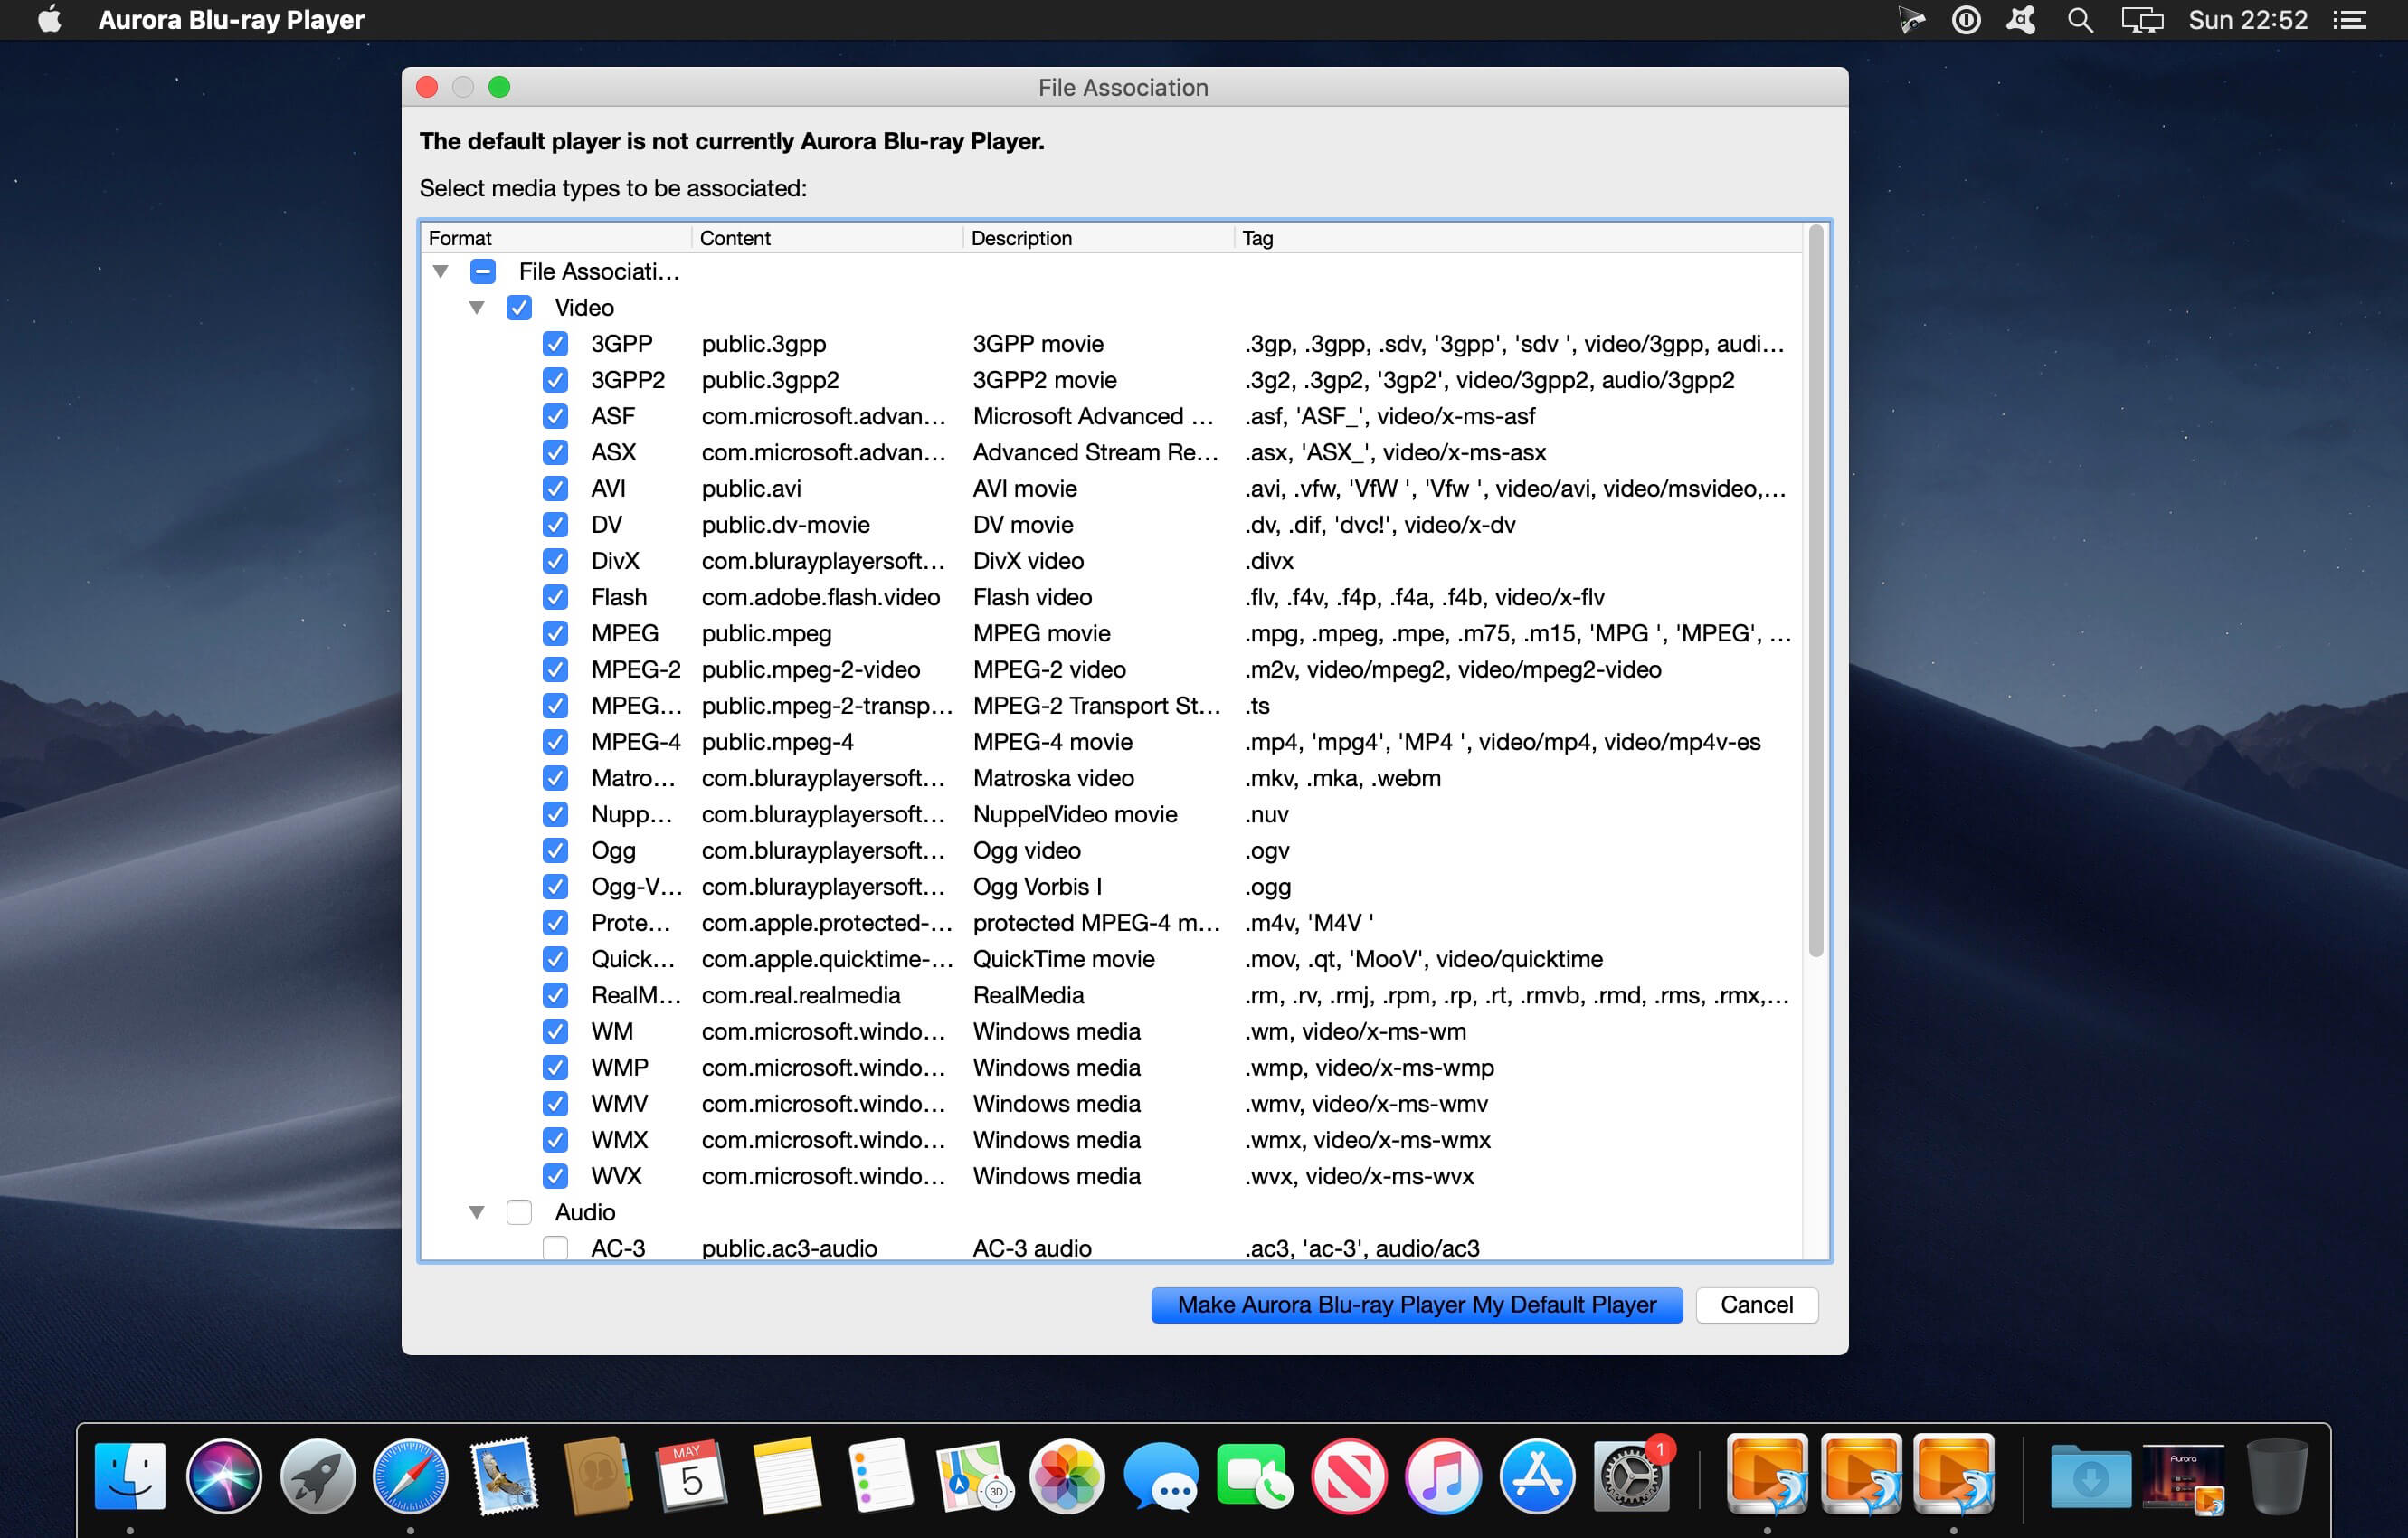Screen dimensions: 2408x1538
Task: Open Notification Center from the menu bar
Action: (x=2349, y=20)
